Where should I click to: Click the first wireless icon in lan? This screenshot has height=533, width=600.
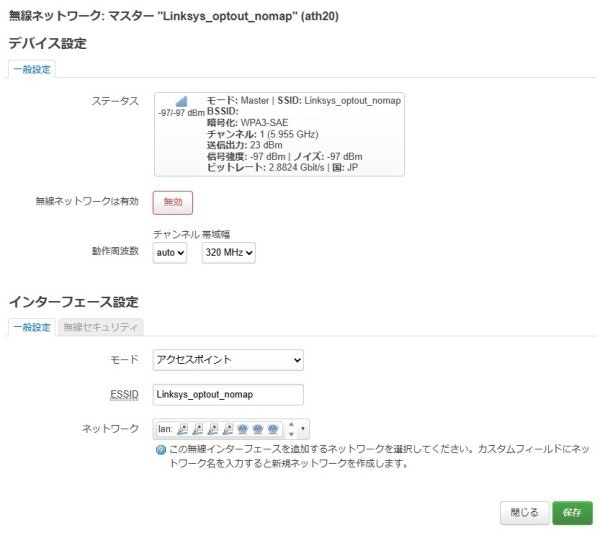coord(243,429)
